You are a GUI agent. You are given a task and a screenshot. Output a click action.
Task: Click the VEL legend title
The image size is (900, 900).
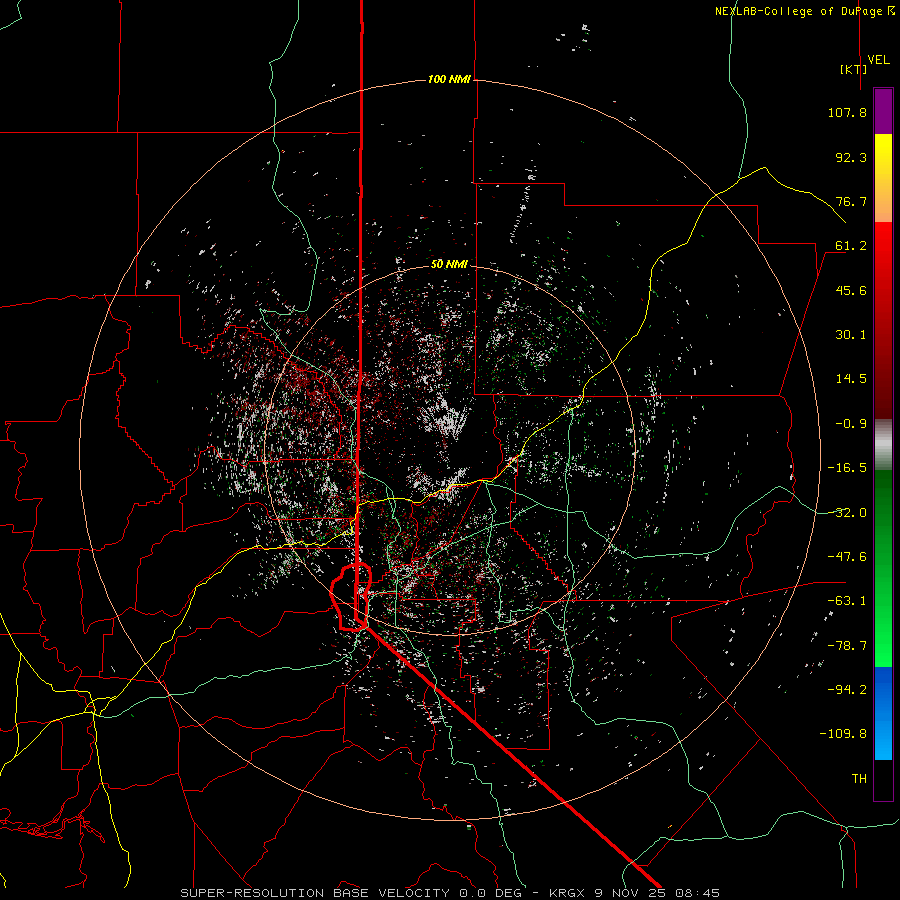[x=878, y=60]
